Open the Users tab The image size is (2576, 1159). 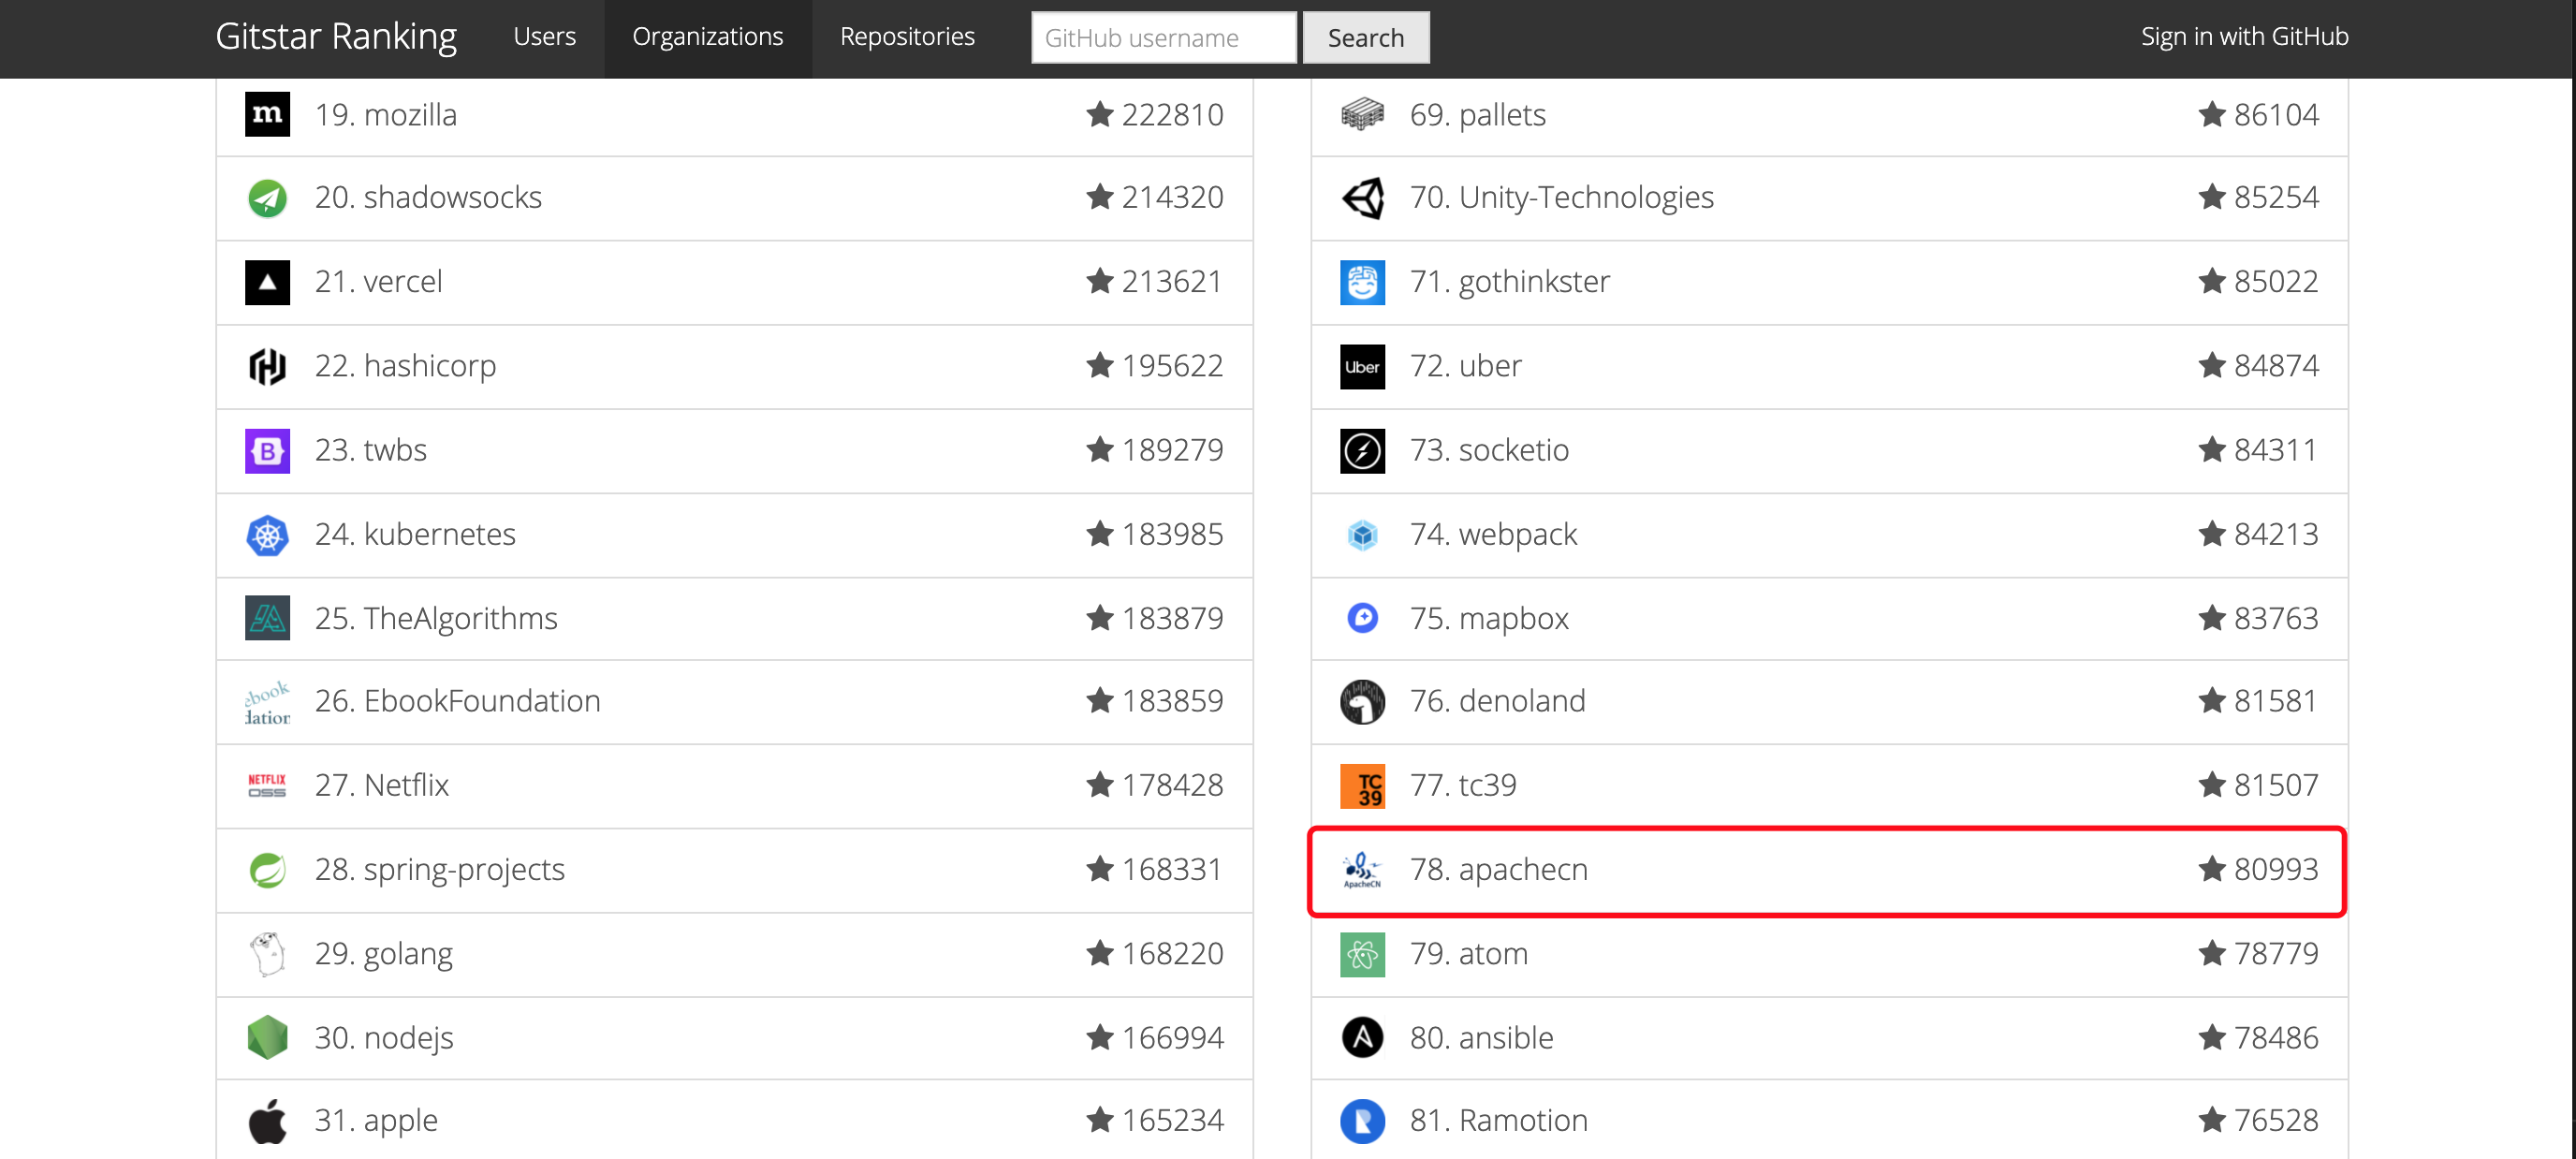(544, 37)
